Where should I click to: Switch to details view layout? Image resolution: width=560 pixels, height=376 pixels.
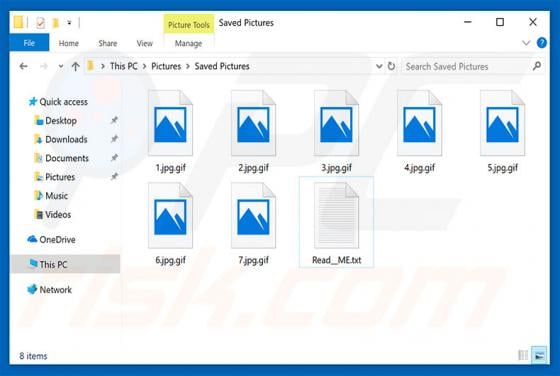pyautogui.click(x=523, y=355)
